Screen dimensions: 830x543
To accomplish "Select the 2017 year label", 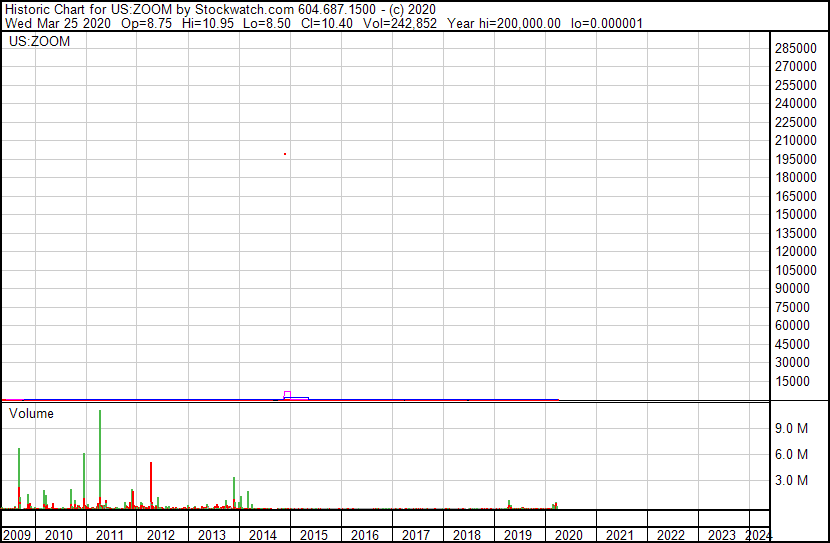I will click(416, 535).
